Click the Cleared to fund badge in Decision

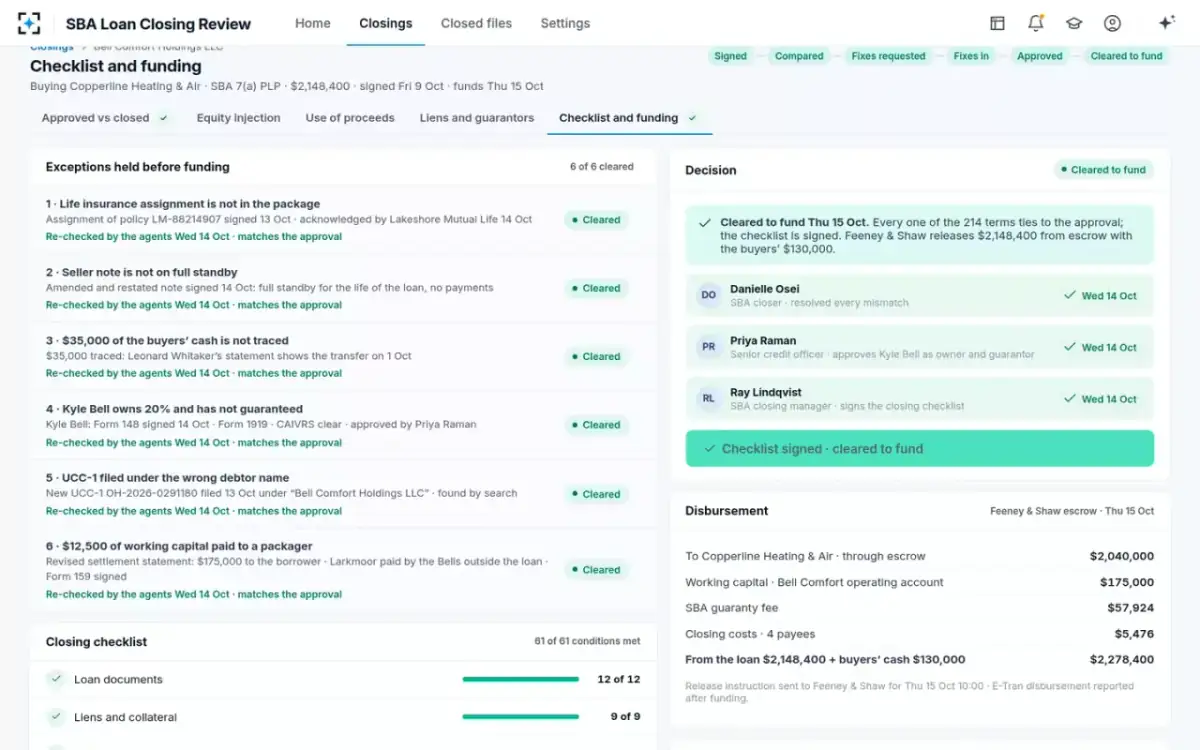1104,170
